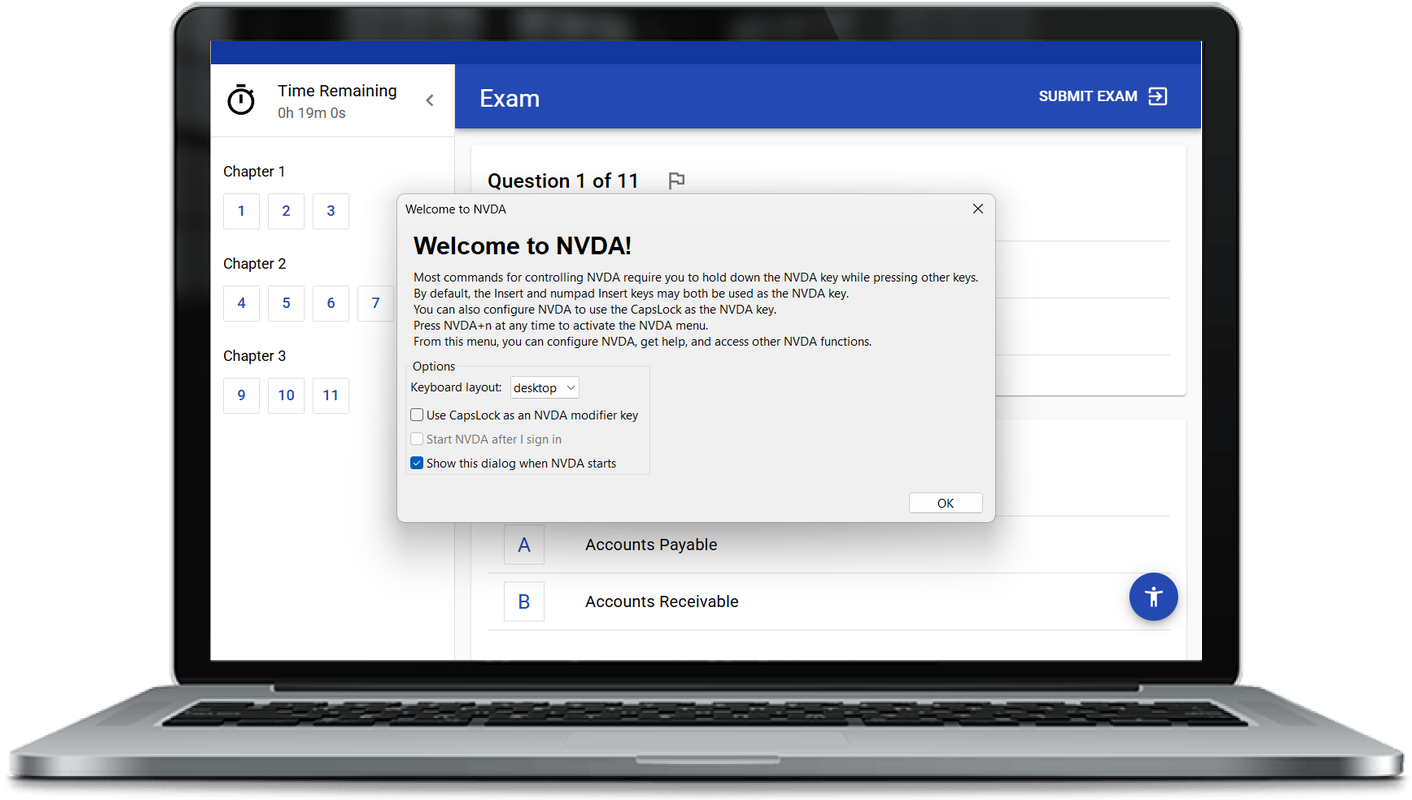1412x800 pixels.
Task: Click the Question 1 of 11 heading
Action: (563, 181)
